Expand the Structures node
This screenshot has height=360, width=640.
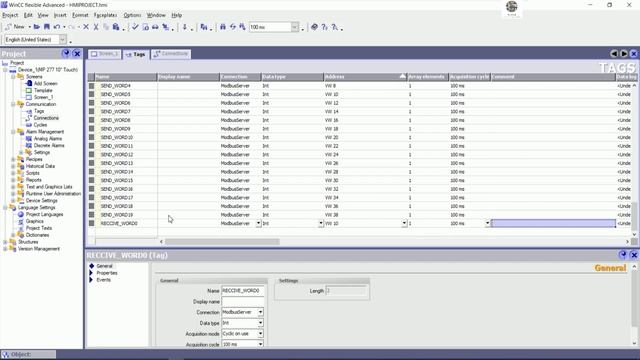(5, 242)
